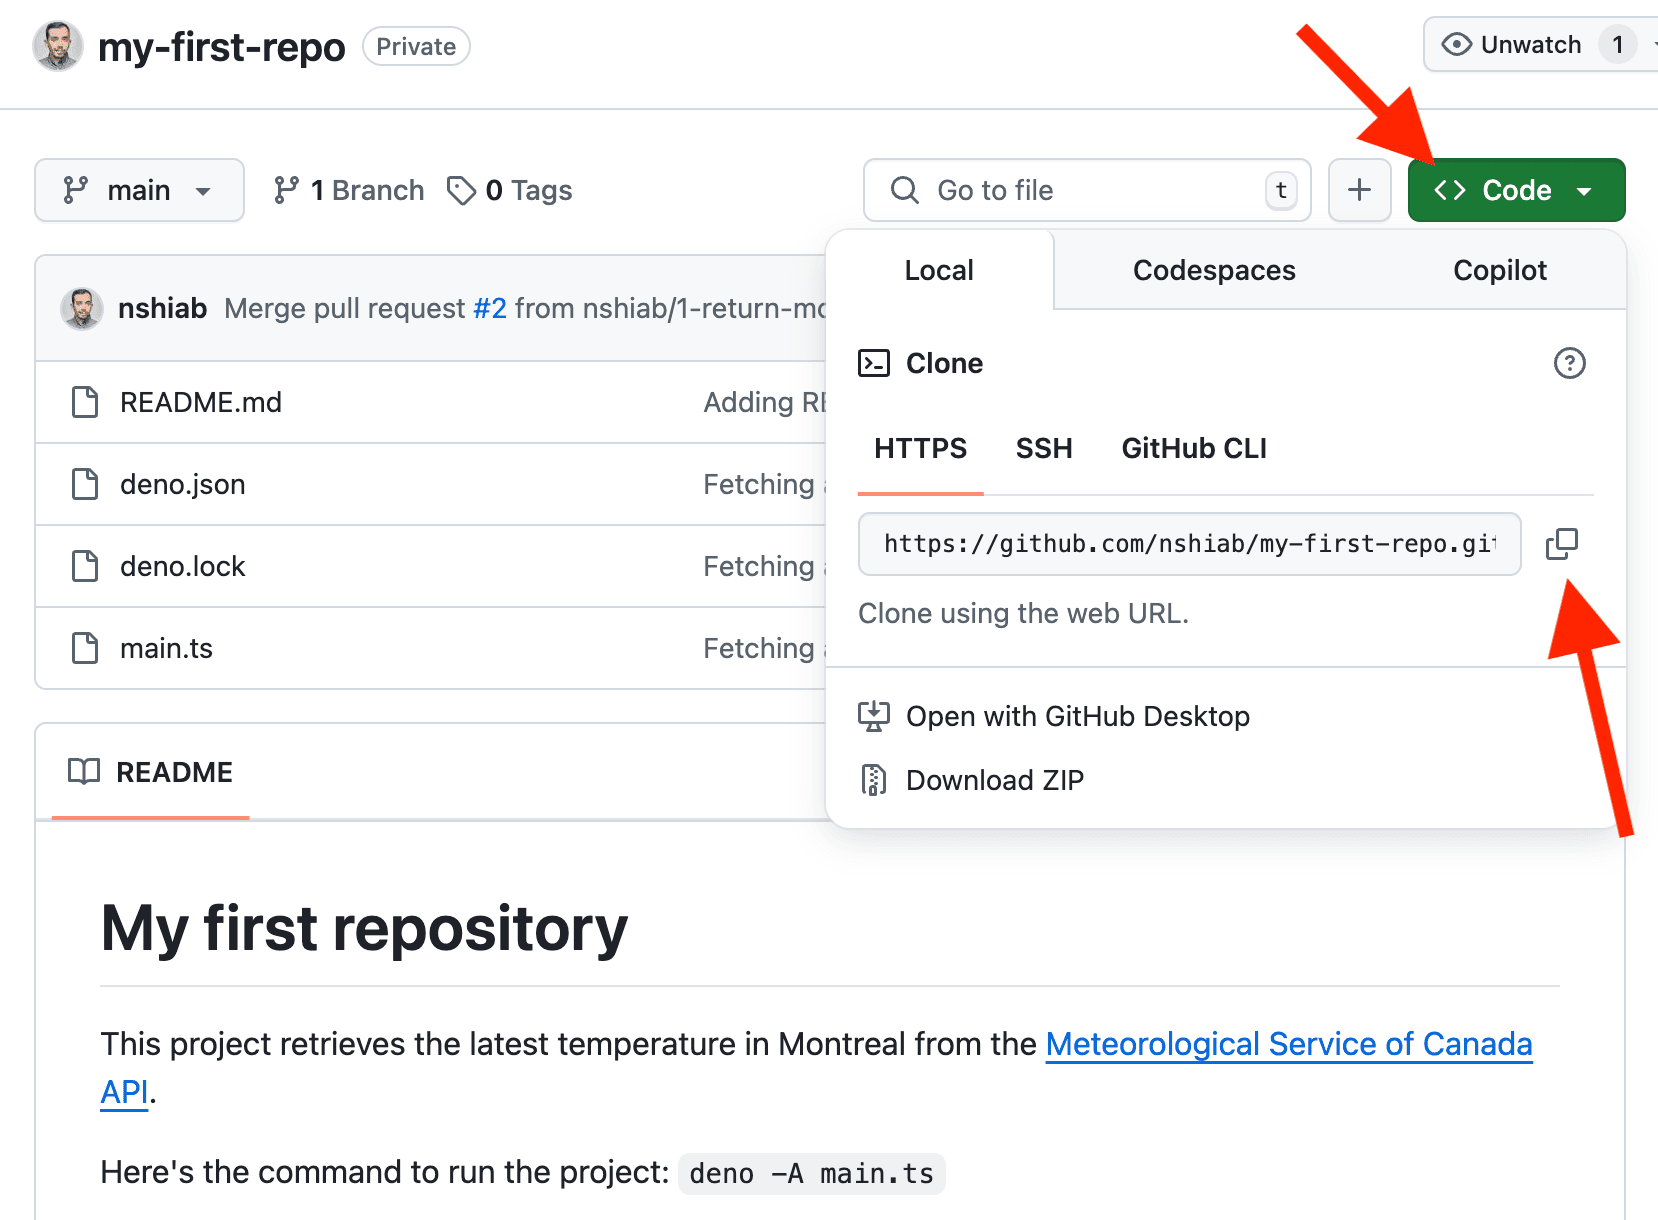Click the ZIP file icon beside Download ZIP
1658x1220 pixels.
pos(874,779)
